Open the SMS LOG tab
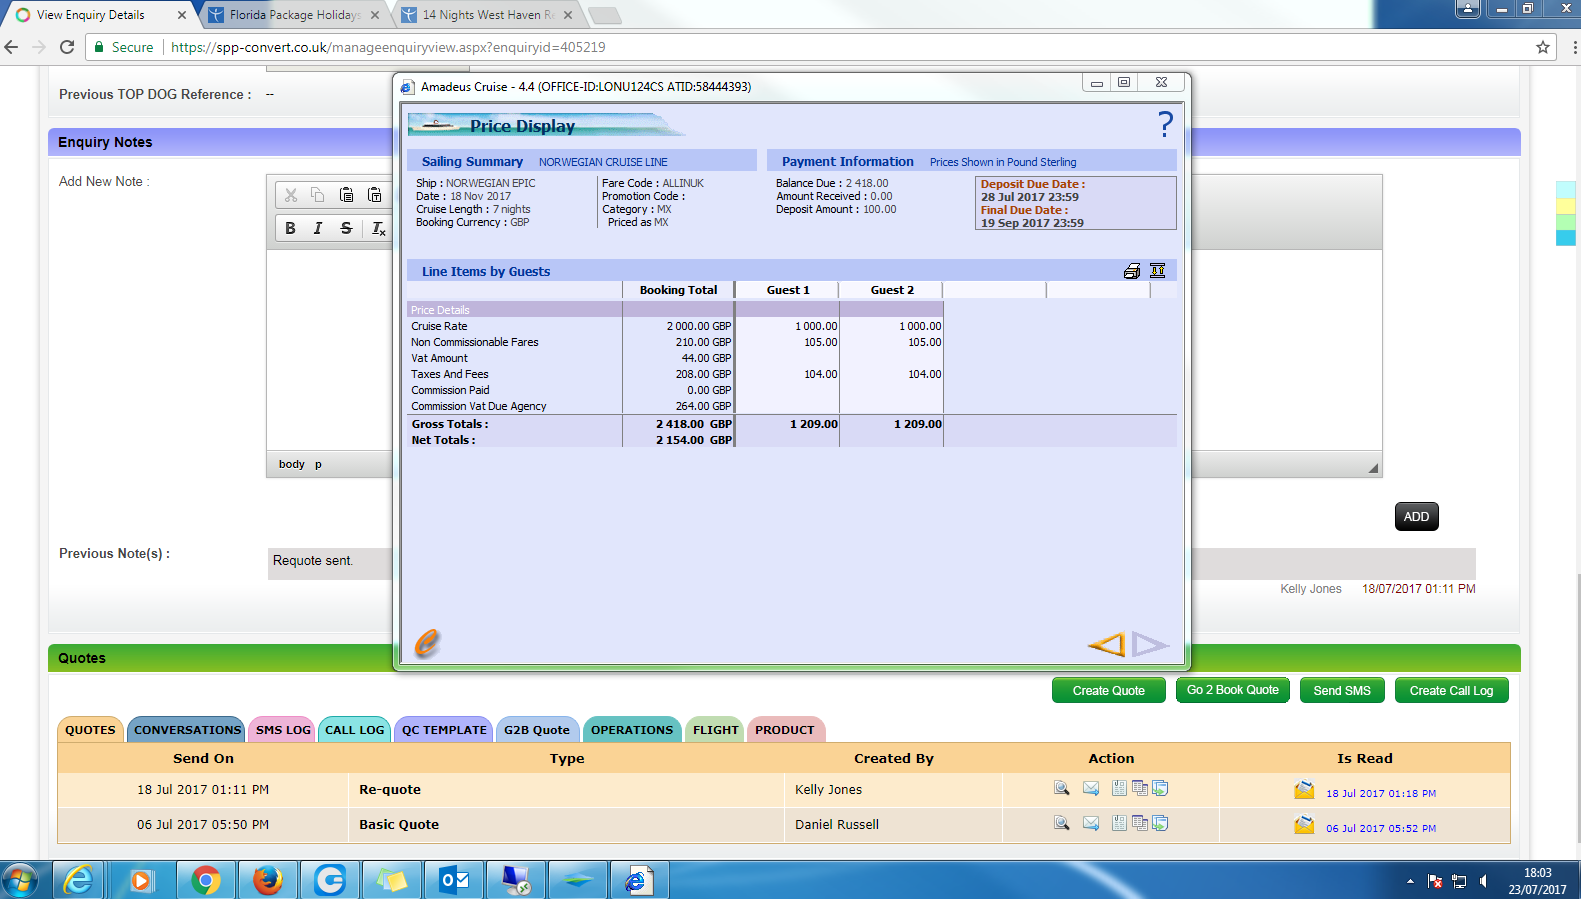Image resolution: width=1581 pixels, height=899 pixels. pyautogui.click(x=283, y=730)
